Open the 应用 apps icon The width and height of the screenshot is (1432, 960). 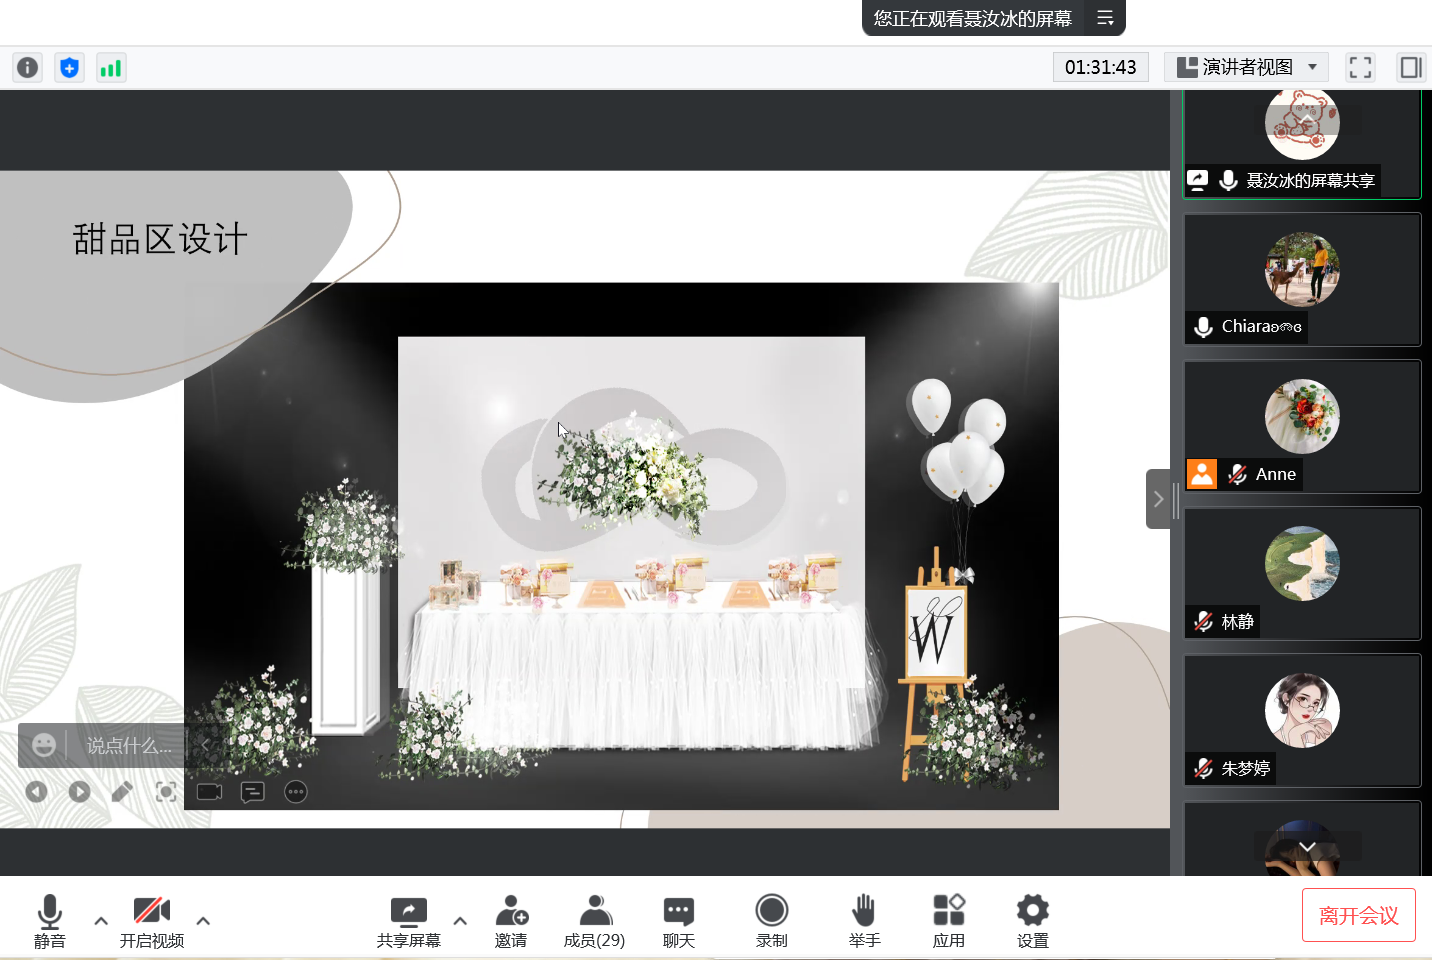pyautogui.click(x=948, y=920)
